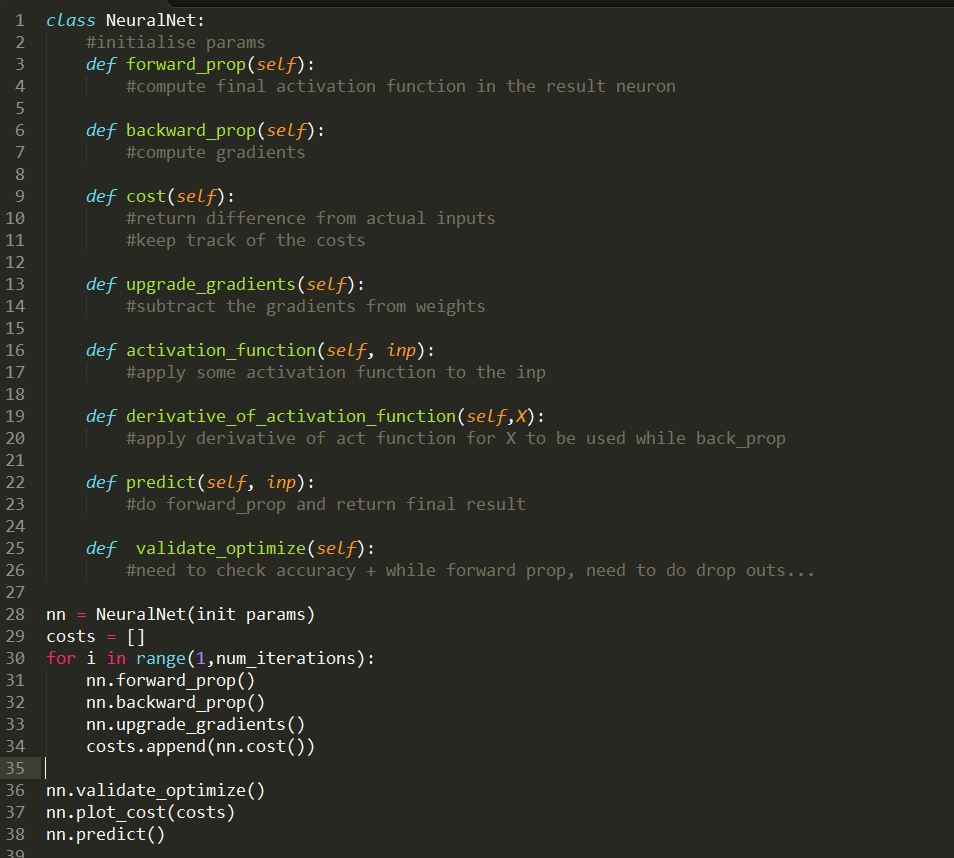Image resolution: width=954 pixels, height=858 pixels.
Task: Click the '#initialise params' comment
Action: 175,43
